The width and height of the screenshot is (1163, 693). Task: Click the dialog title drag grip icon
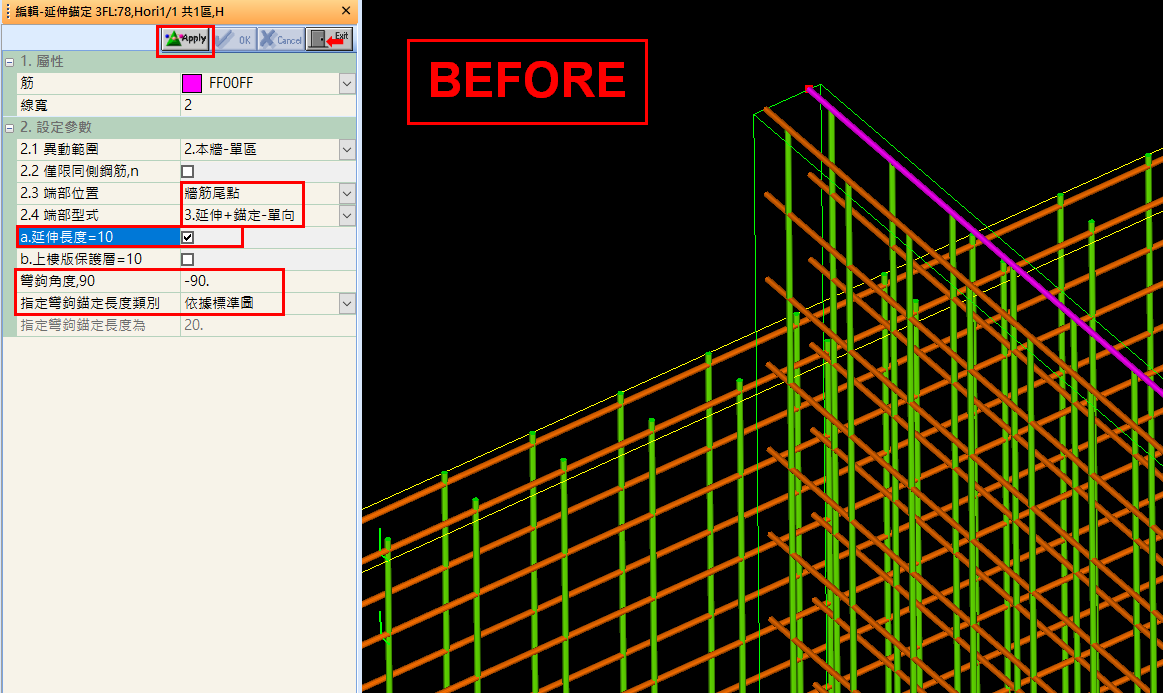pyautogui.click(x=7, y=11)
